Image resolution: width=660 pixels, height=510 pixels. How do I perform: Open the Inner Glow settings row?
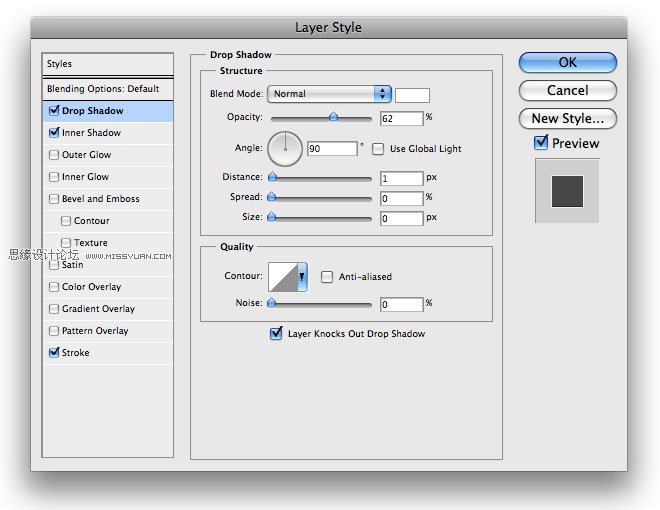[x=108, y=177]
